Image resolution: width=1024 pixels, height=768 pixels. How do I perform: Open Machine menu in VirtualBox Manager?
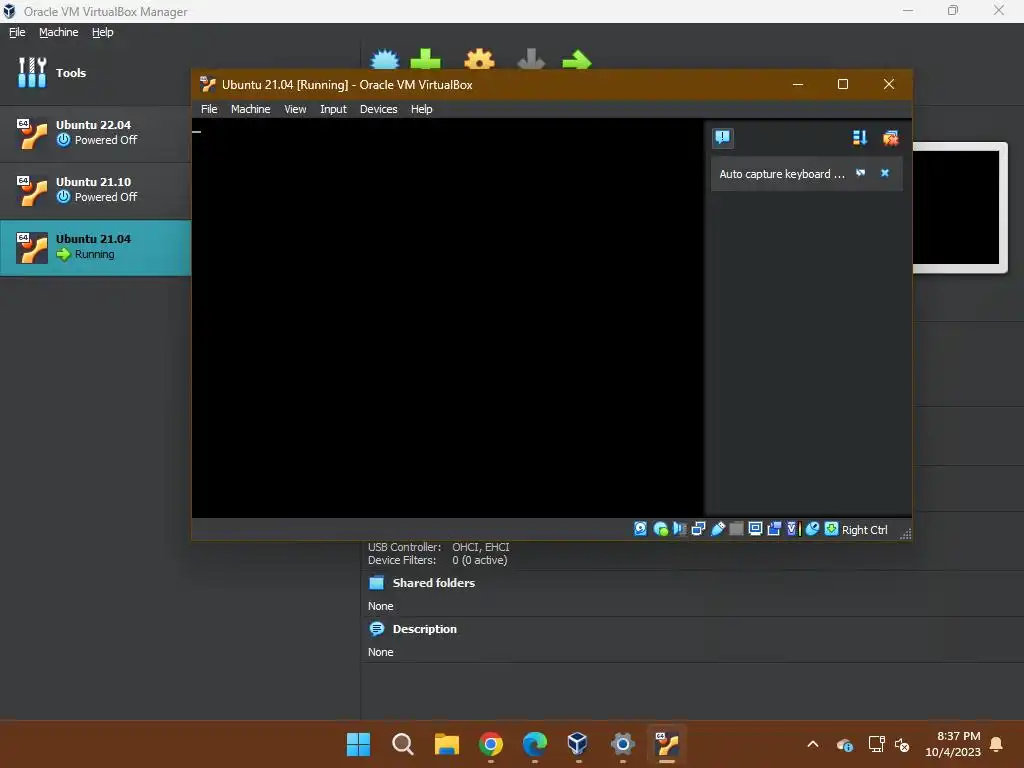pyautogui.click(x=58, y=32)
